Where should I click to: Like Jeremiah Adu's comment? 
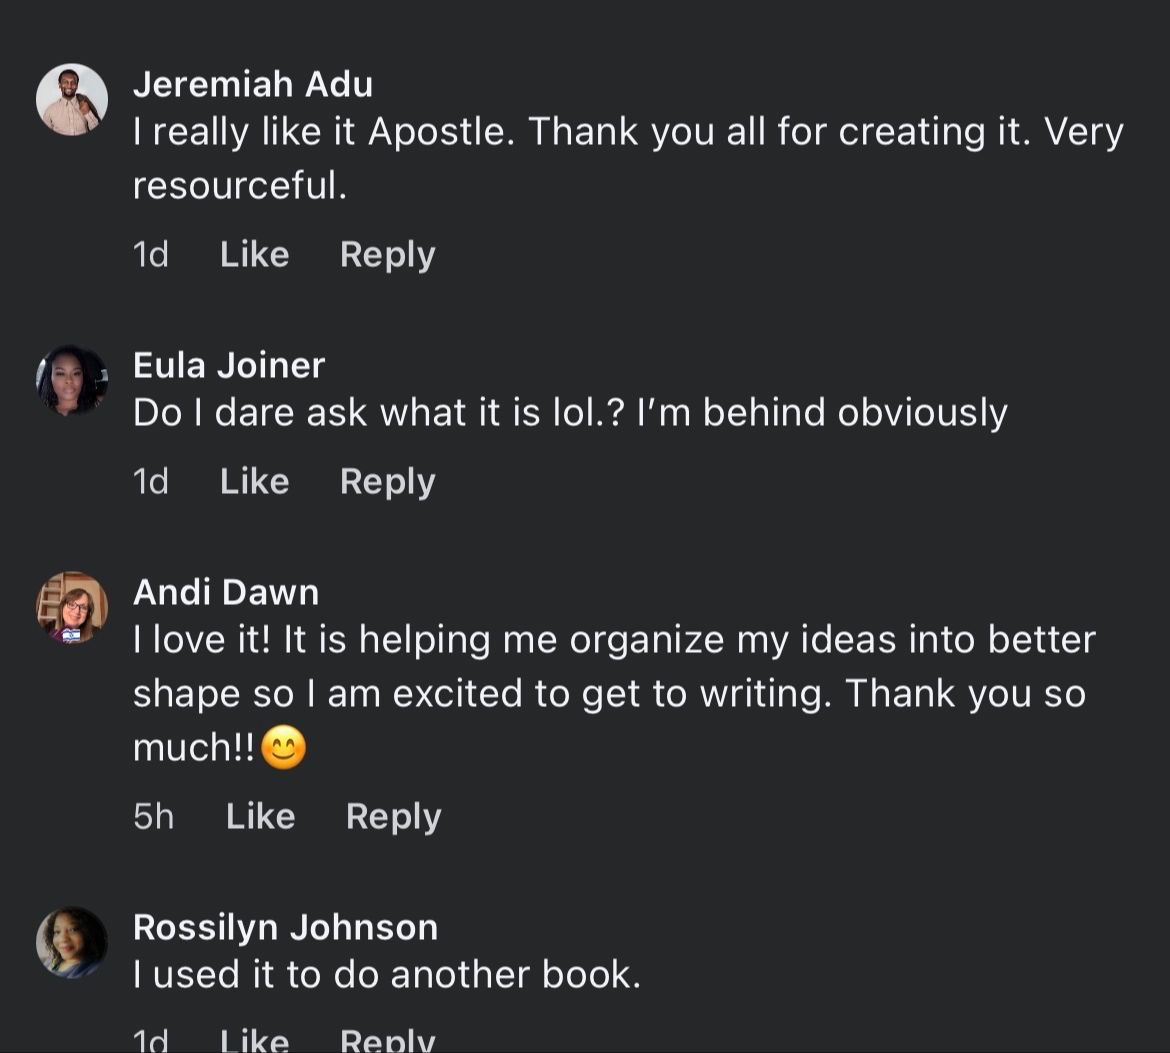[254, 255]
